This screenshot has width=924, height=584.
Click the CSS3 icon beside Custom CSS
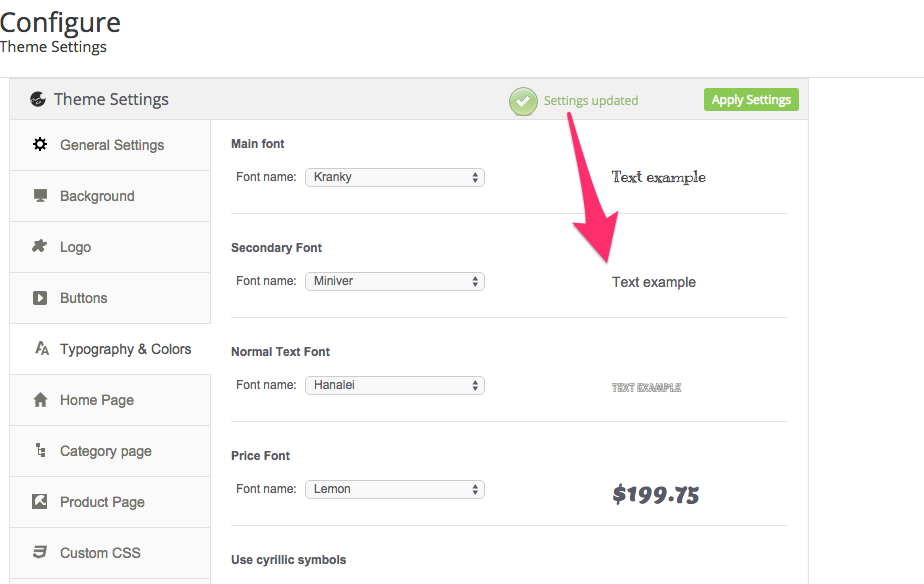(39, 552)
